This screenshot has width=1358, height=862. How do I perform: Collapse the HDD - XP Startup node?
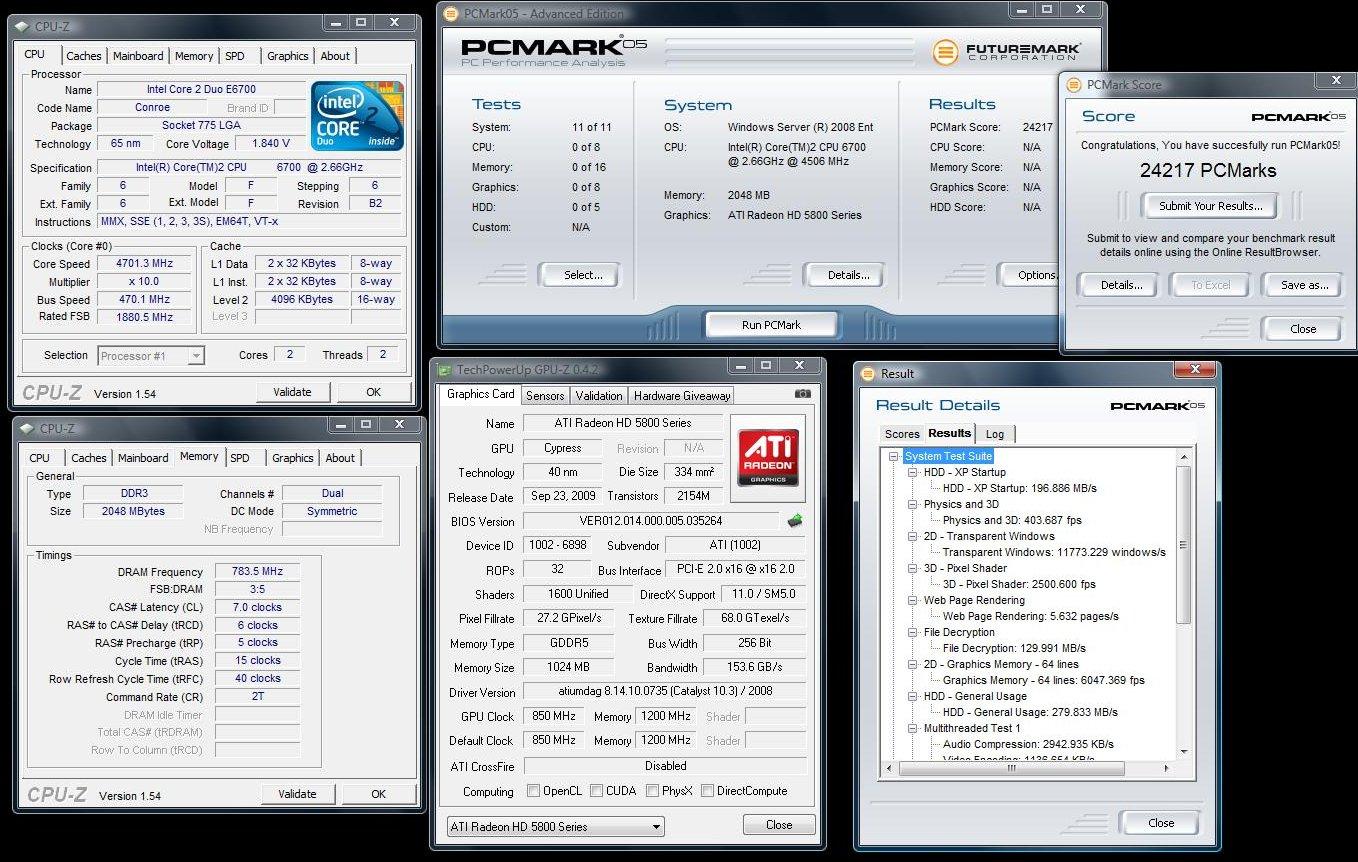pos(913,472)
